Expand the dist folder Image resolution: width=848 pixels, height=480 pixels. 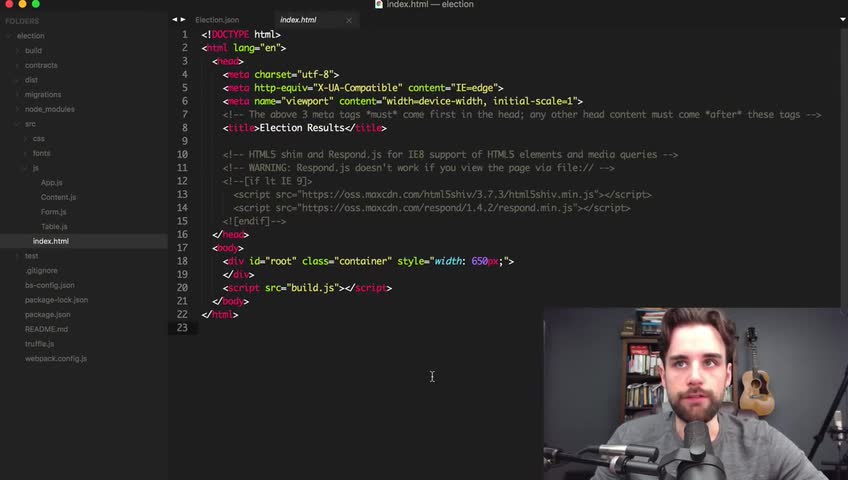[x=17, y=79]
